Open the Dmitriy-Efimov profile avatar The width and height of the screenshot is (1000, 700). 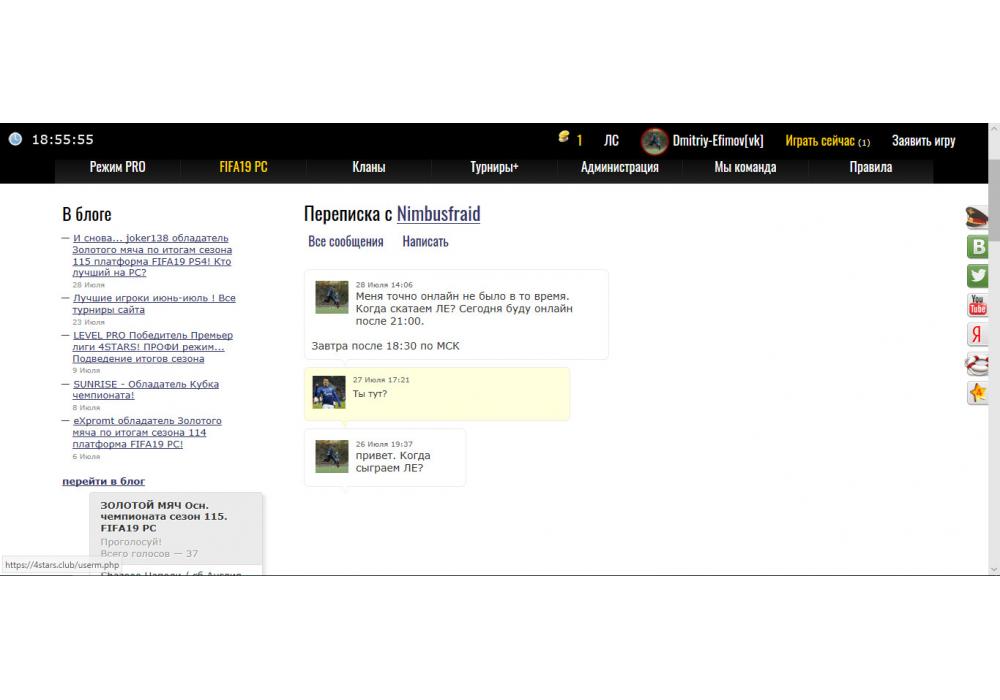point(654,141)
